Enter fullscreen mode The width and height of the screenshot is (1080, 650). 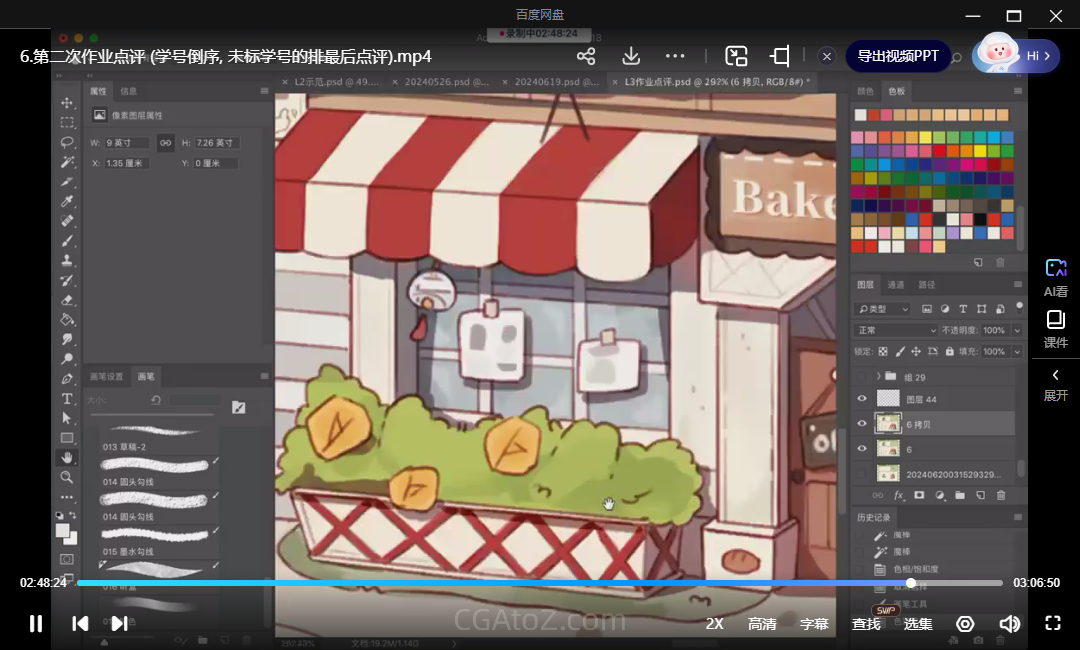click(x=1052, y=623)
